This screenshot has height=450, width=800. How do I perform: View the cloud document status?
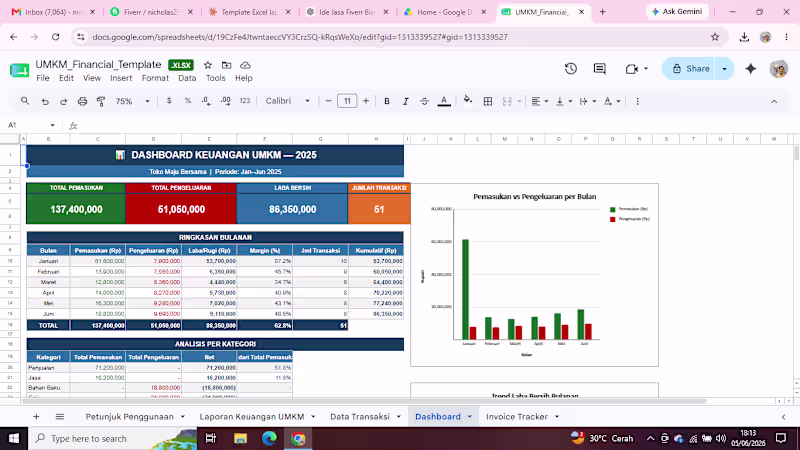point(245,65)
